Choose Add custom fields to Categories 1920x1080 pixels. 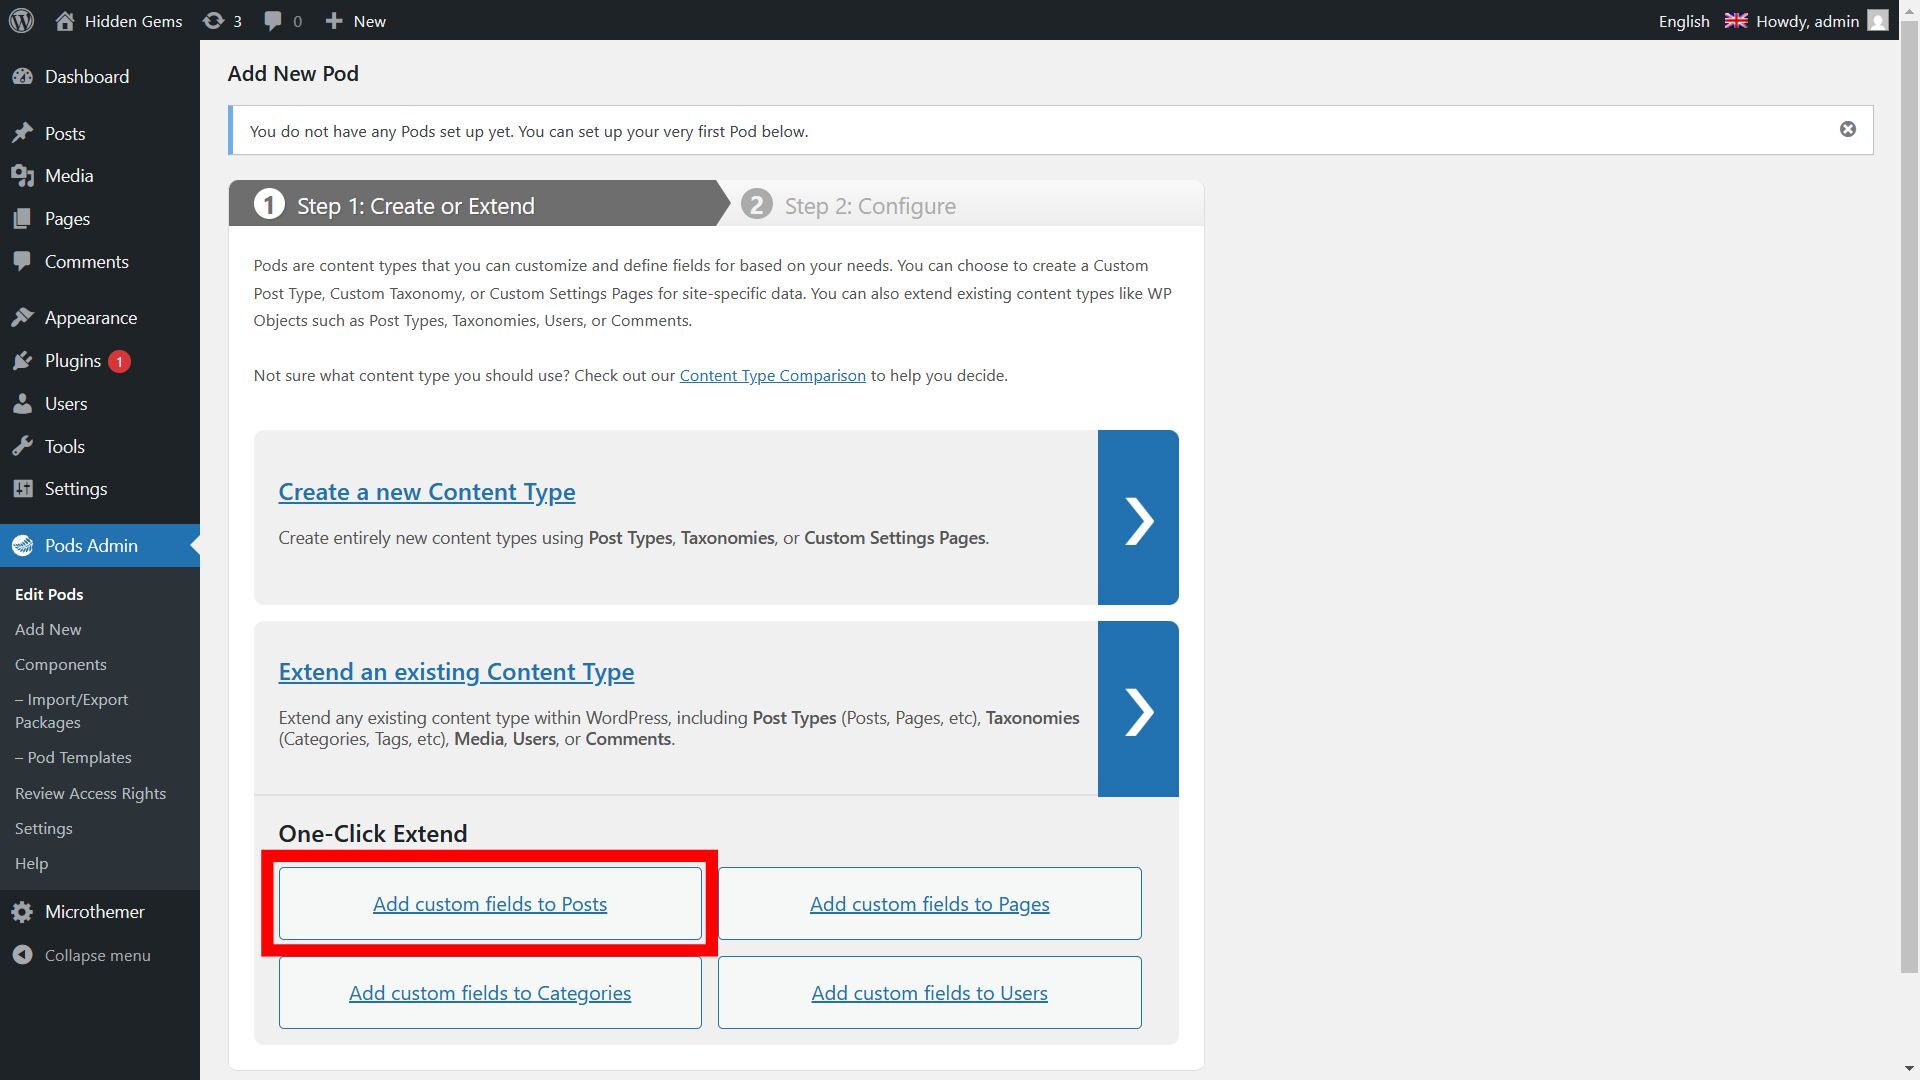[x=490, y=993]
